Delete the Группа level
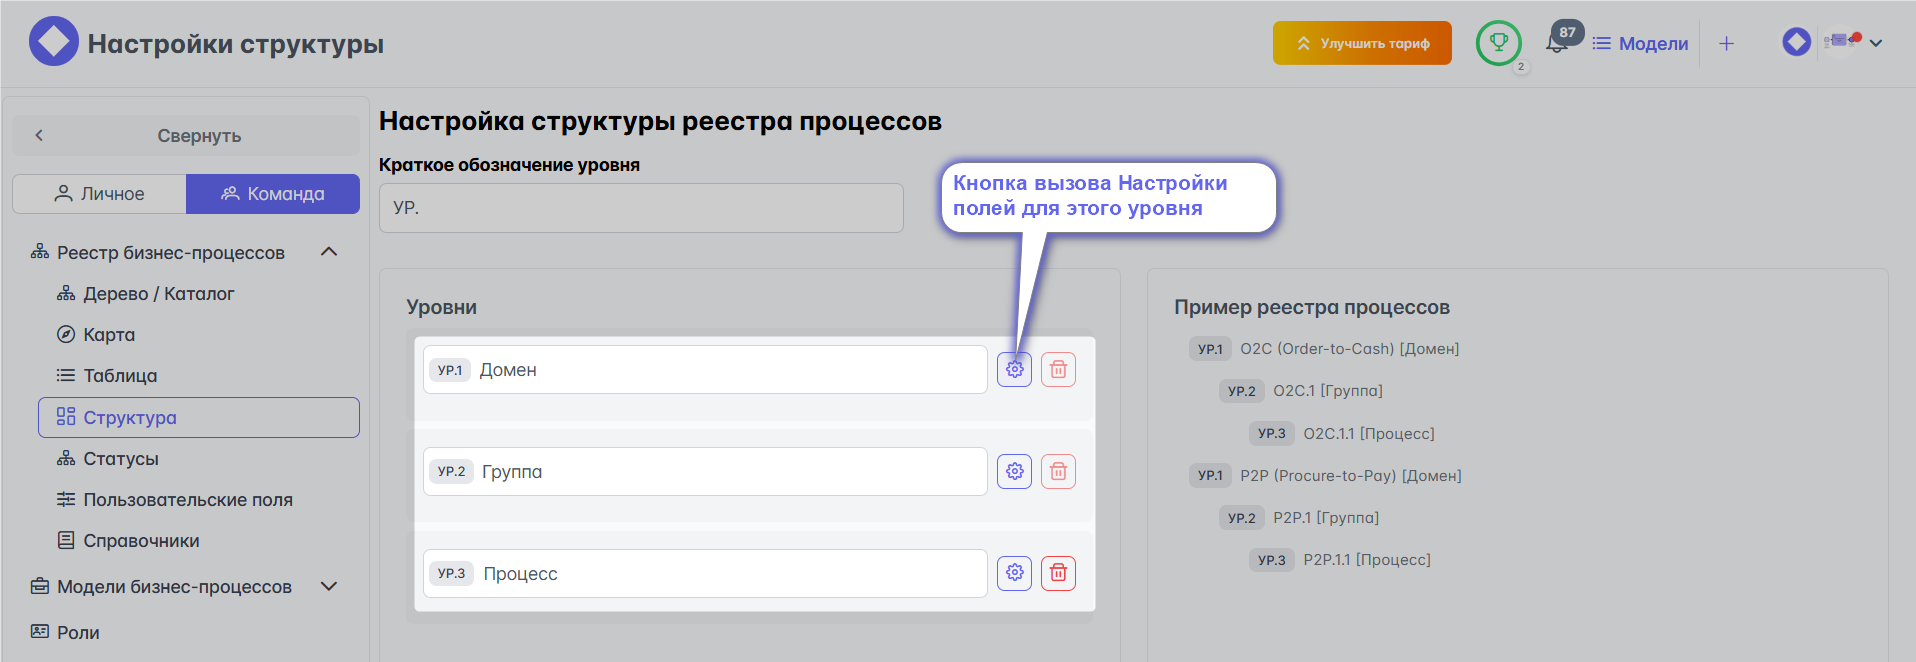Viewport: 1916px width, 662px height. [1058, 471]
